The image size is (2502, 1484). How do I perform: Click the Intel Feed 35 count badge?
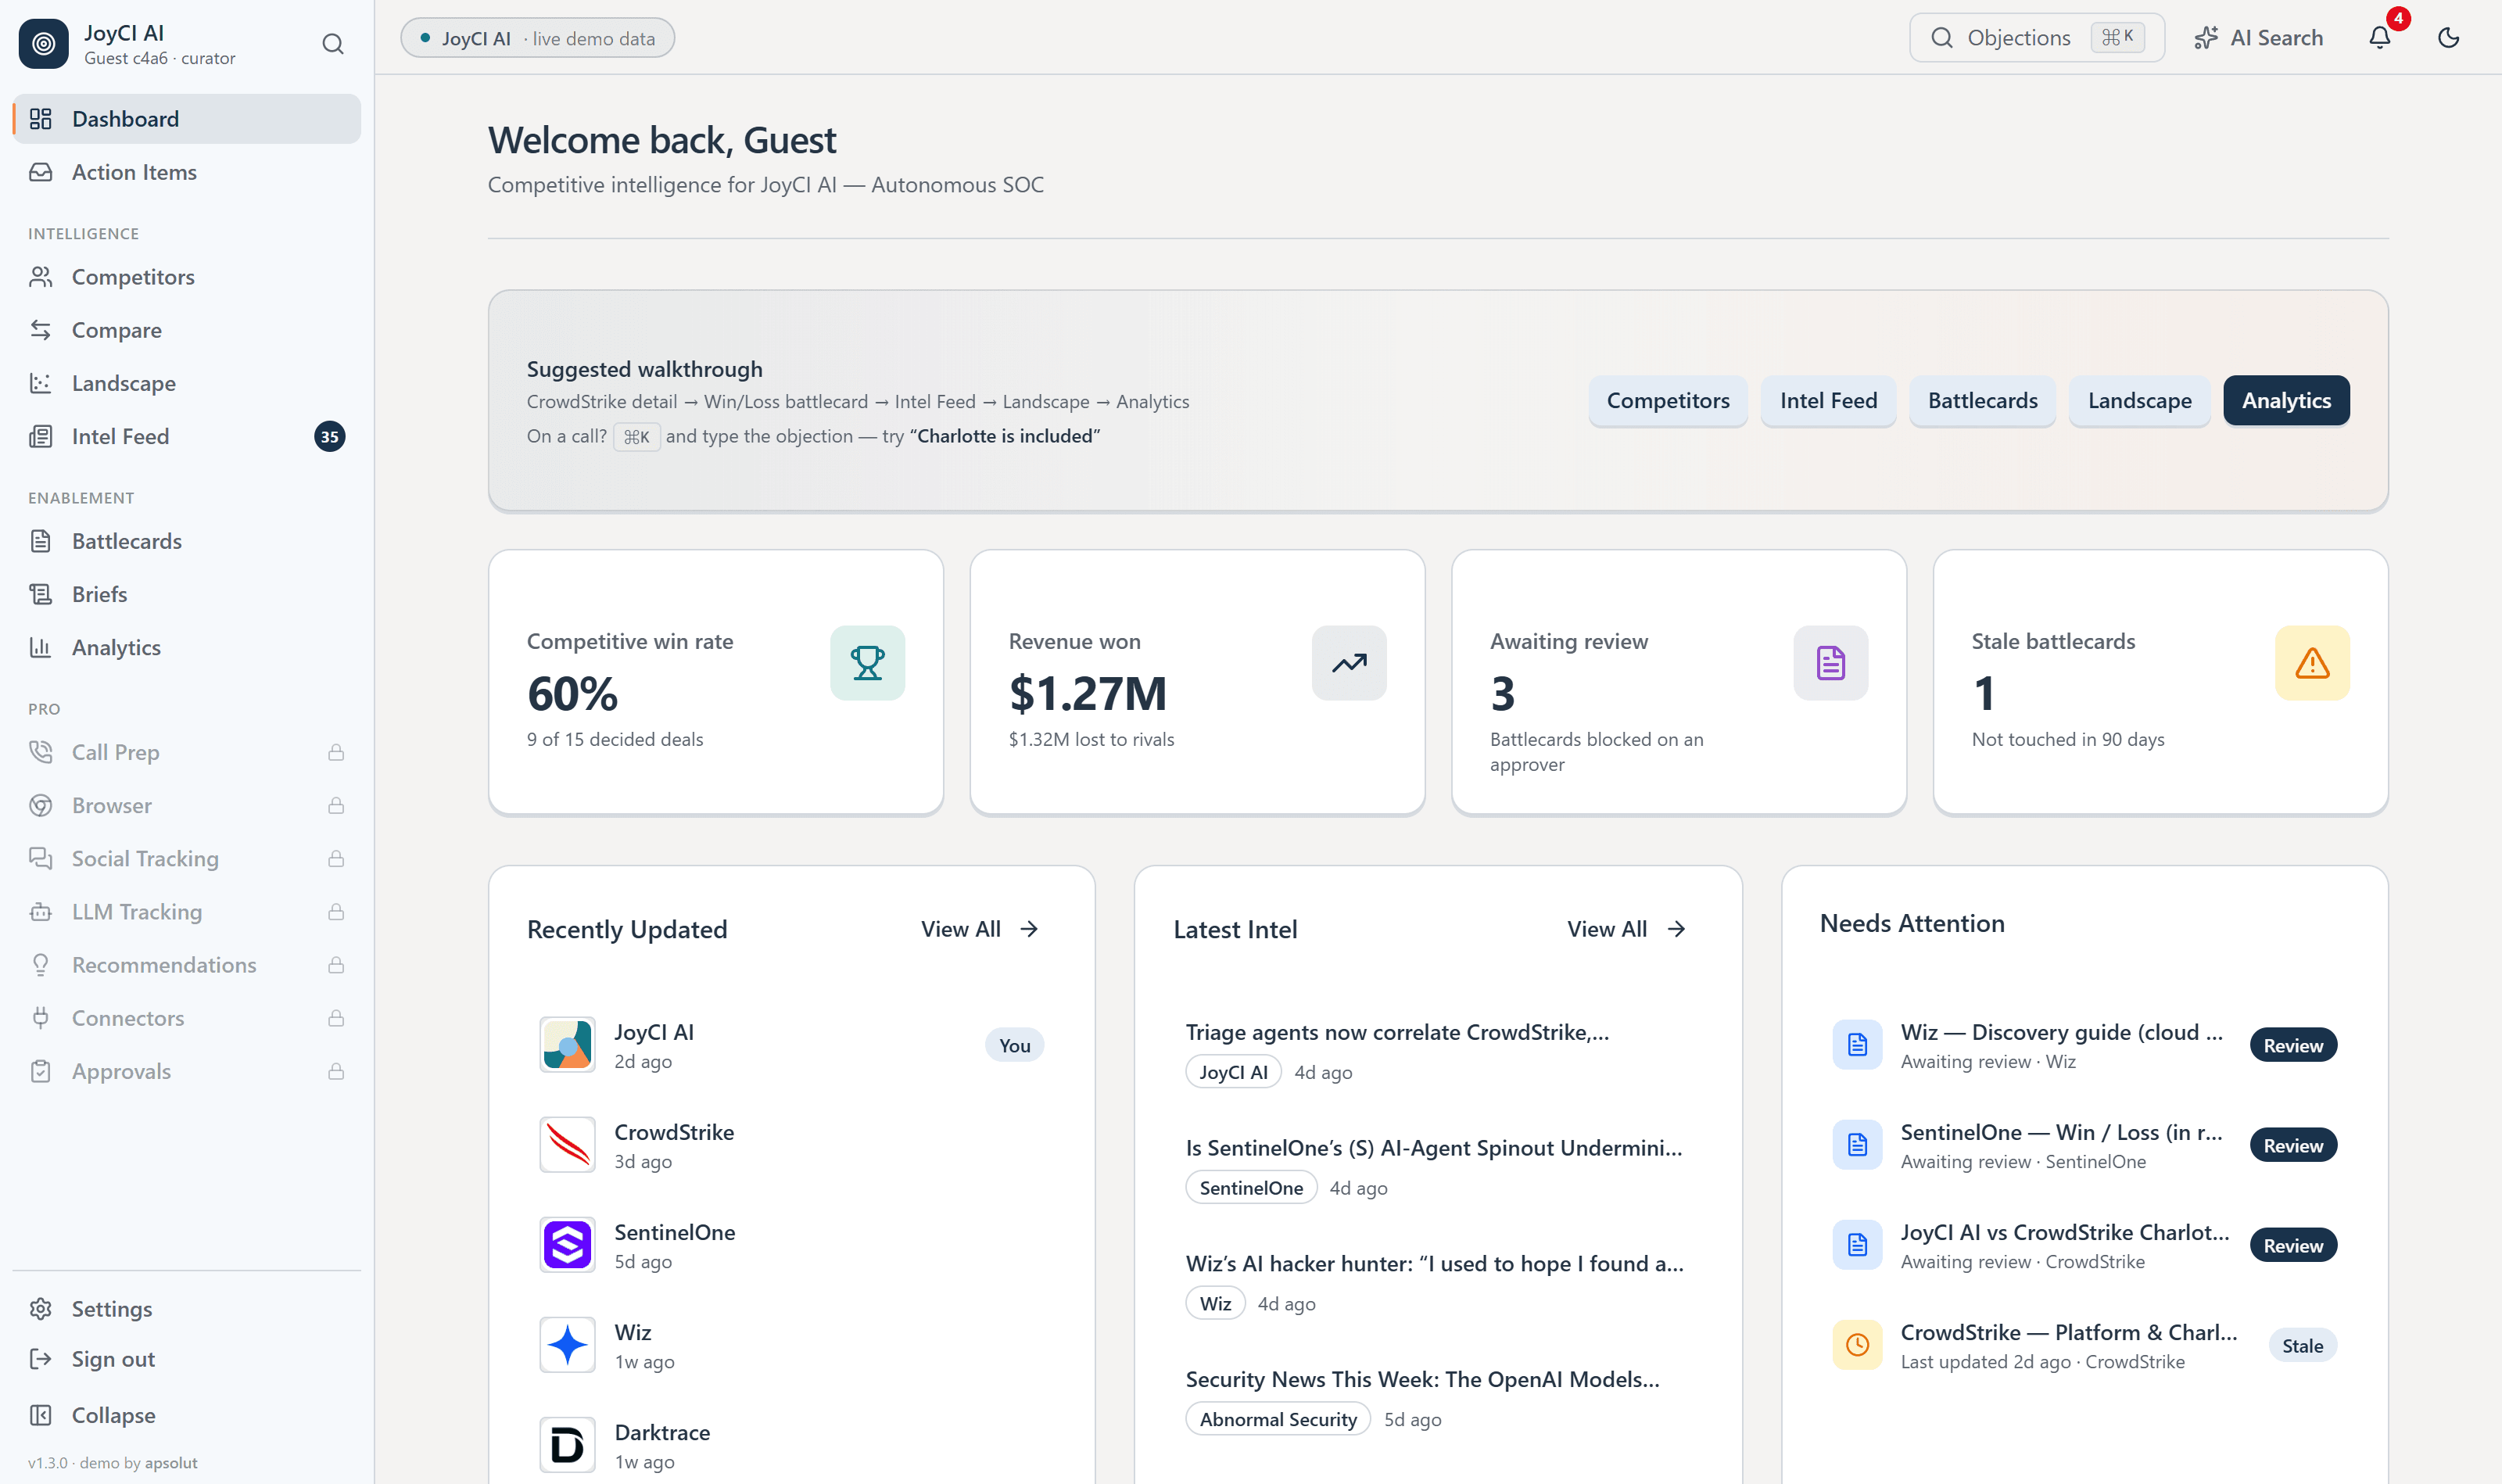[x=329, y=436]
